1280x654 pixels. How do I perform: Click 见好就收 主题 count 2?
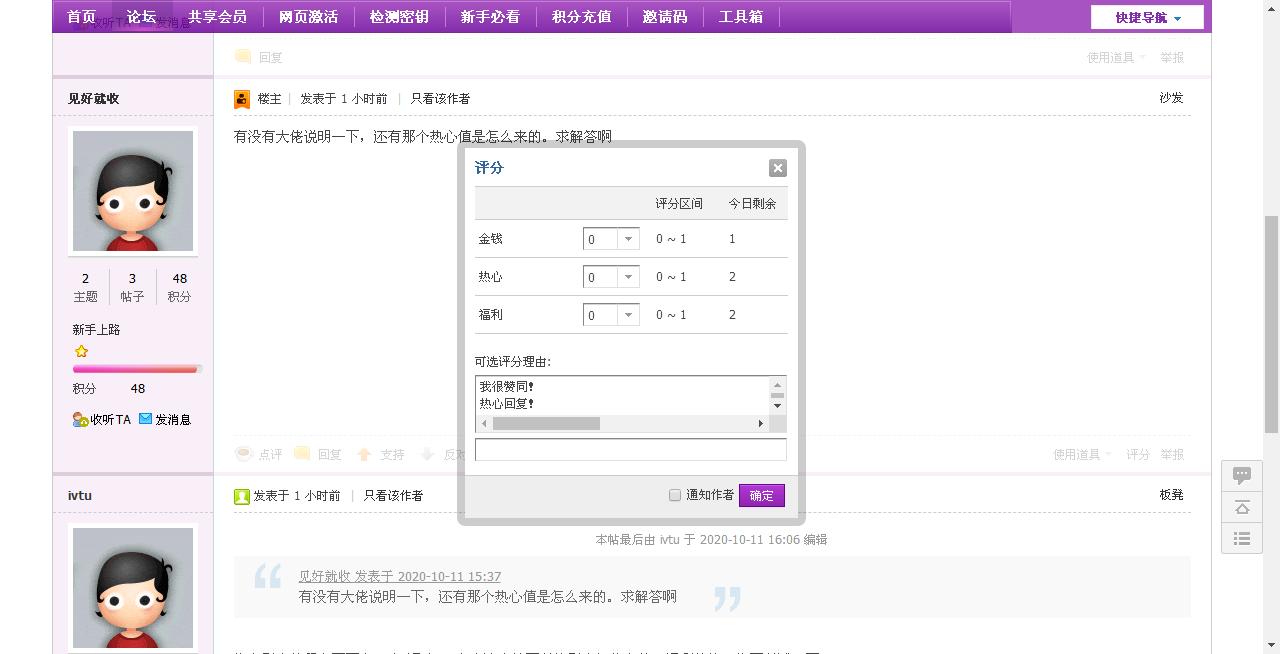coord(85,279)
